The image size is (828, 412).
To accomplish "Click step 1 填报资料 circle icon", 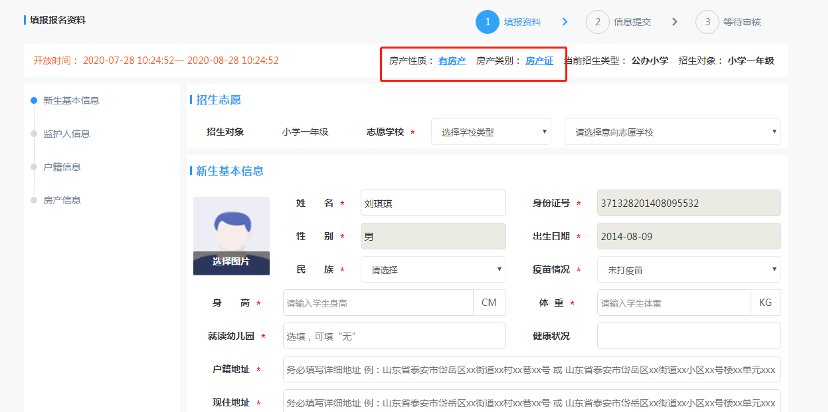I will [x=487, y=20].
